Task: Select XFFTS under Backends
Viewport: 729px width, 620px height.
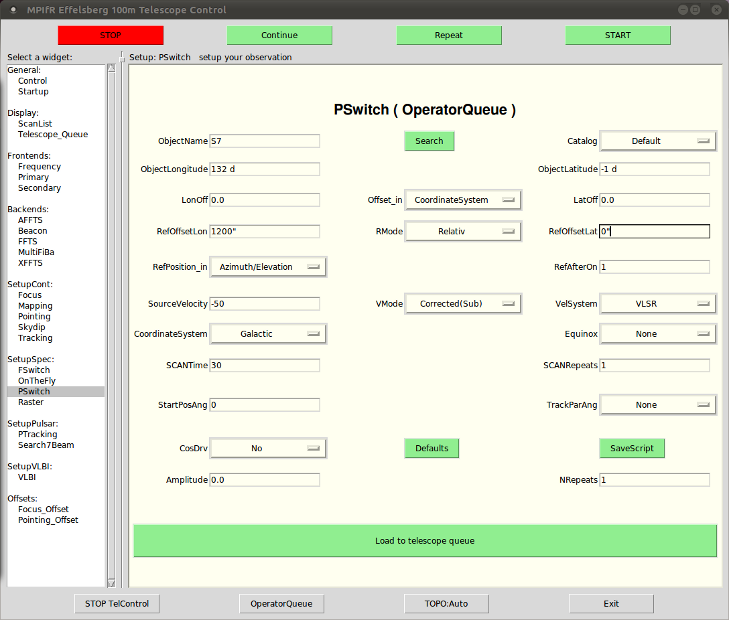Action: [x=30, y=263]
